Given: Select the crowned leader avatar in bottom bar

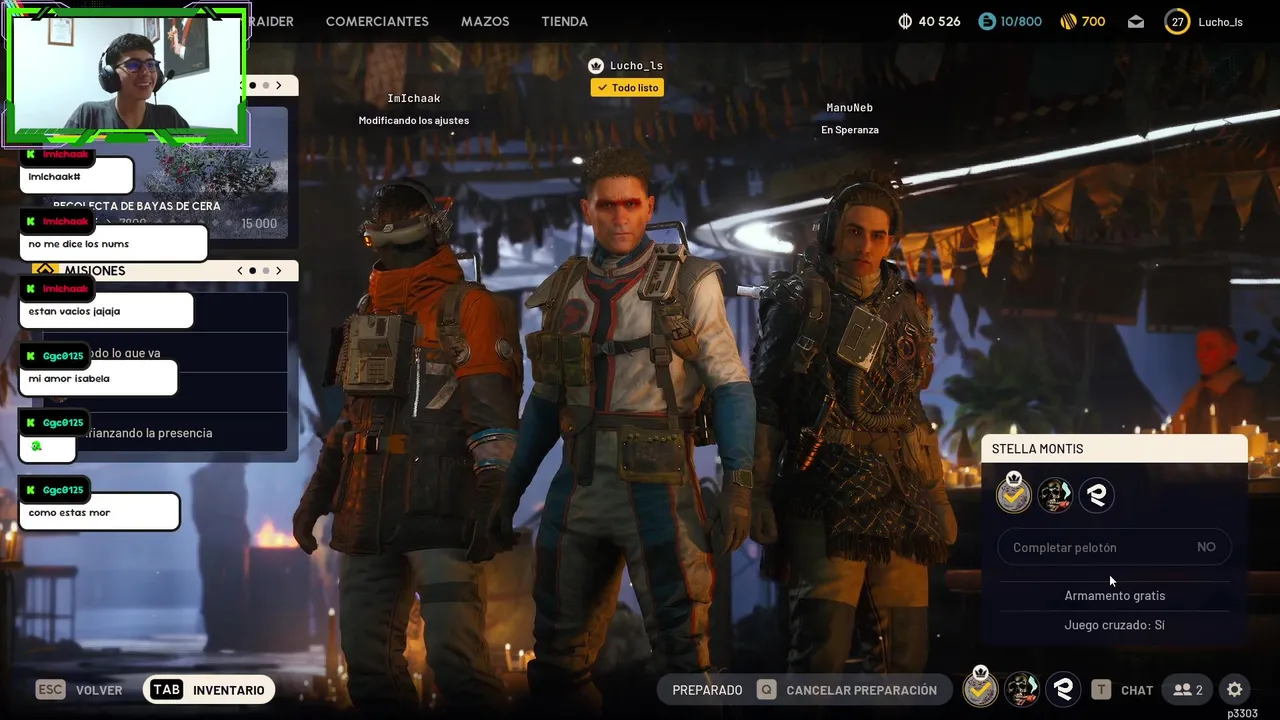Looking at the screenshot, I should 980,688.
